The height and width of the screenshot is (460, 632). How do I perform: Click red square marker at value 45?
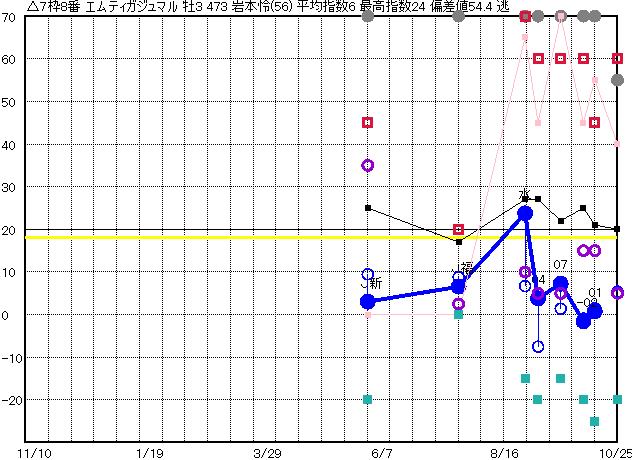(367, 122)
